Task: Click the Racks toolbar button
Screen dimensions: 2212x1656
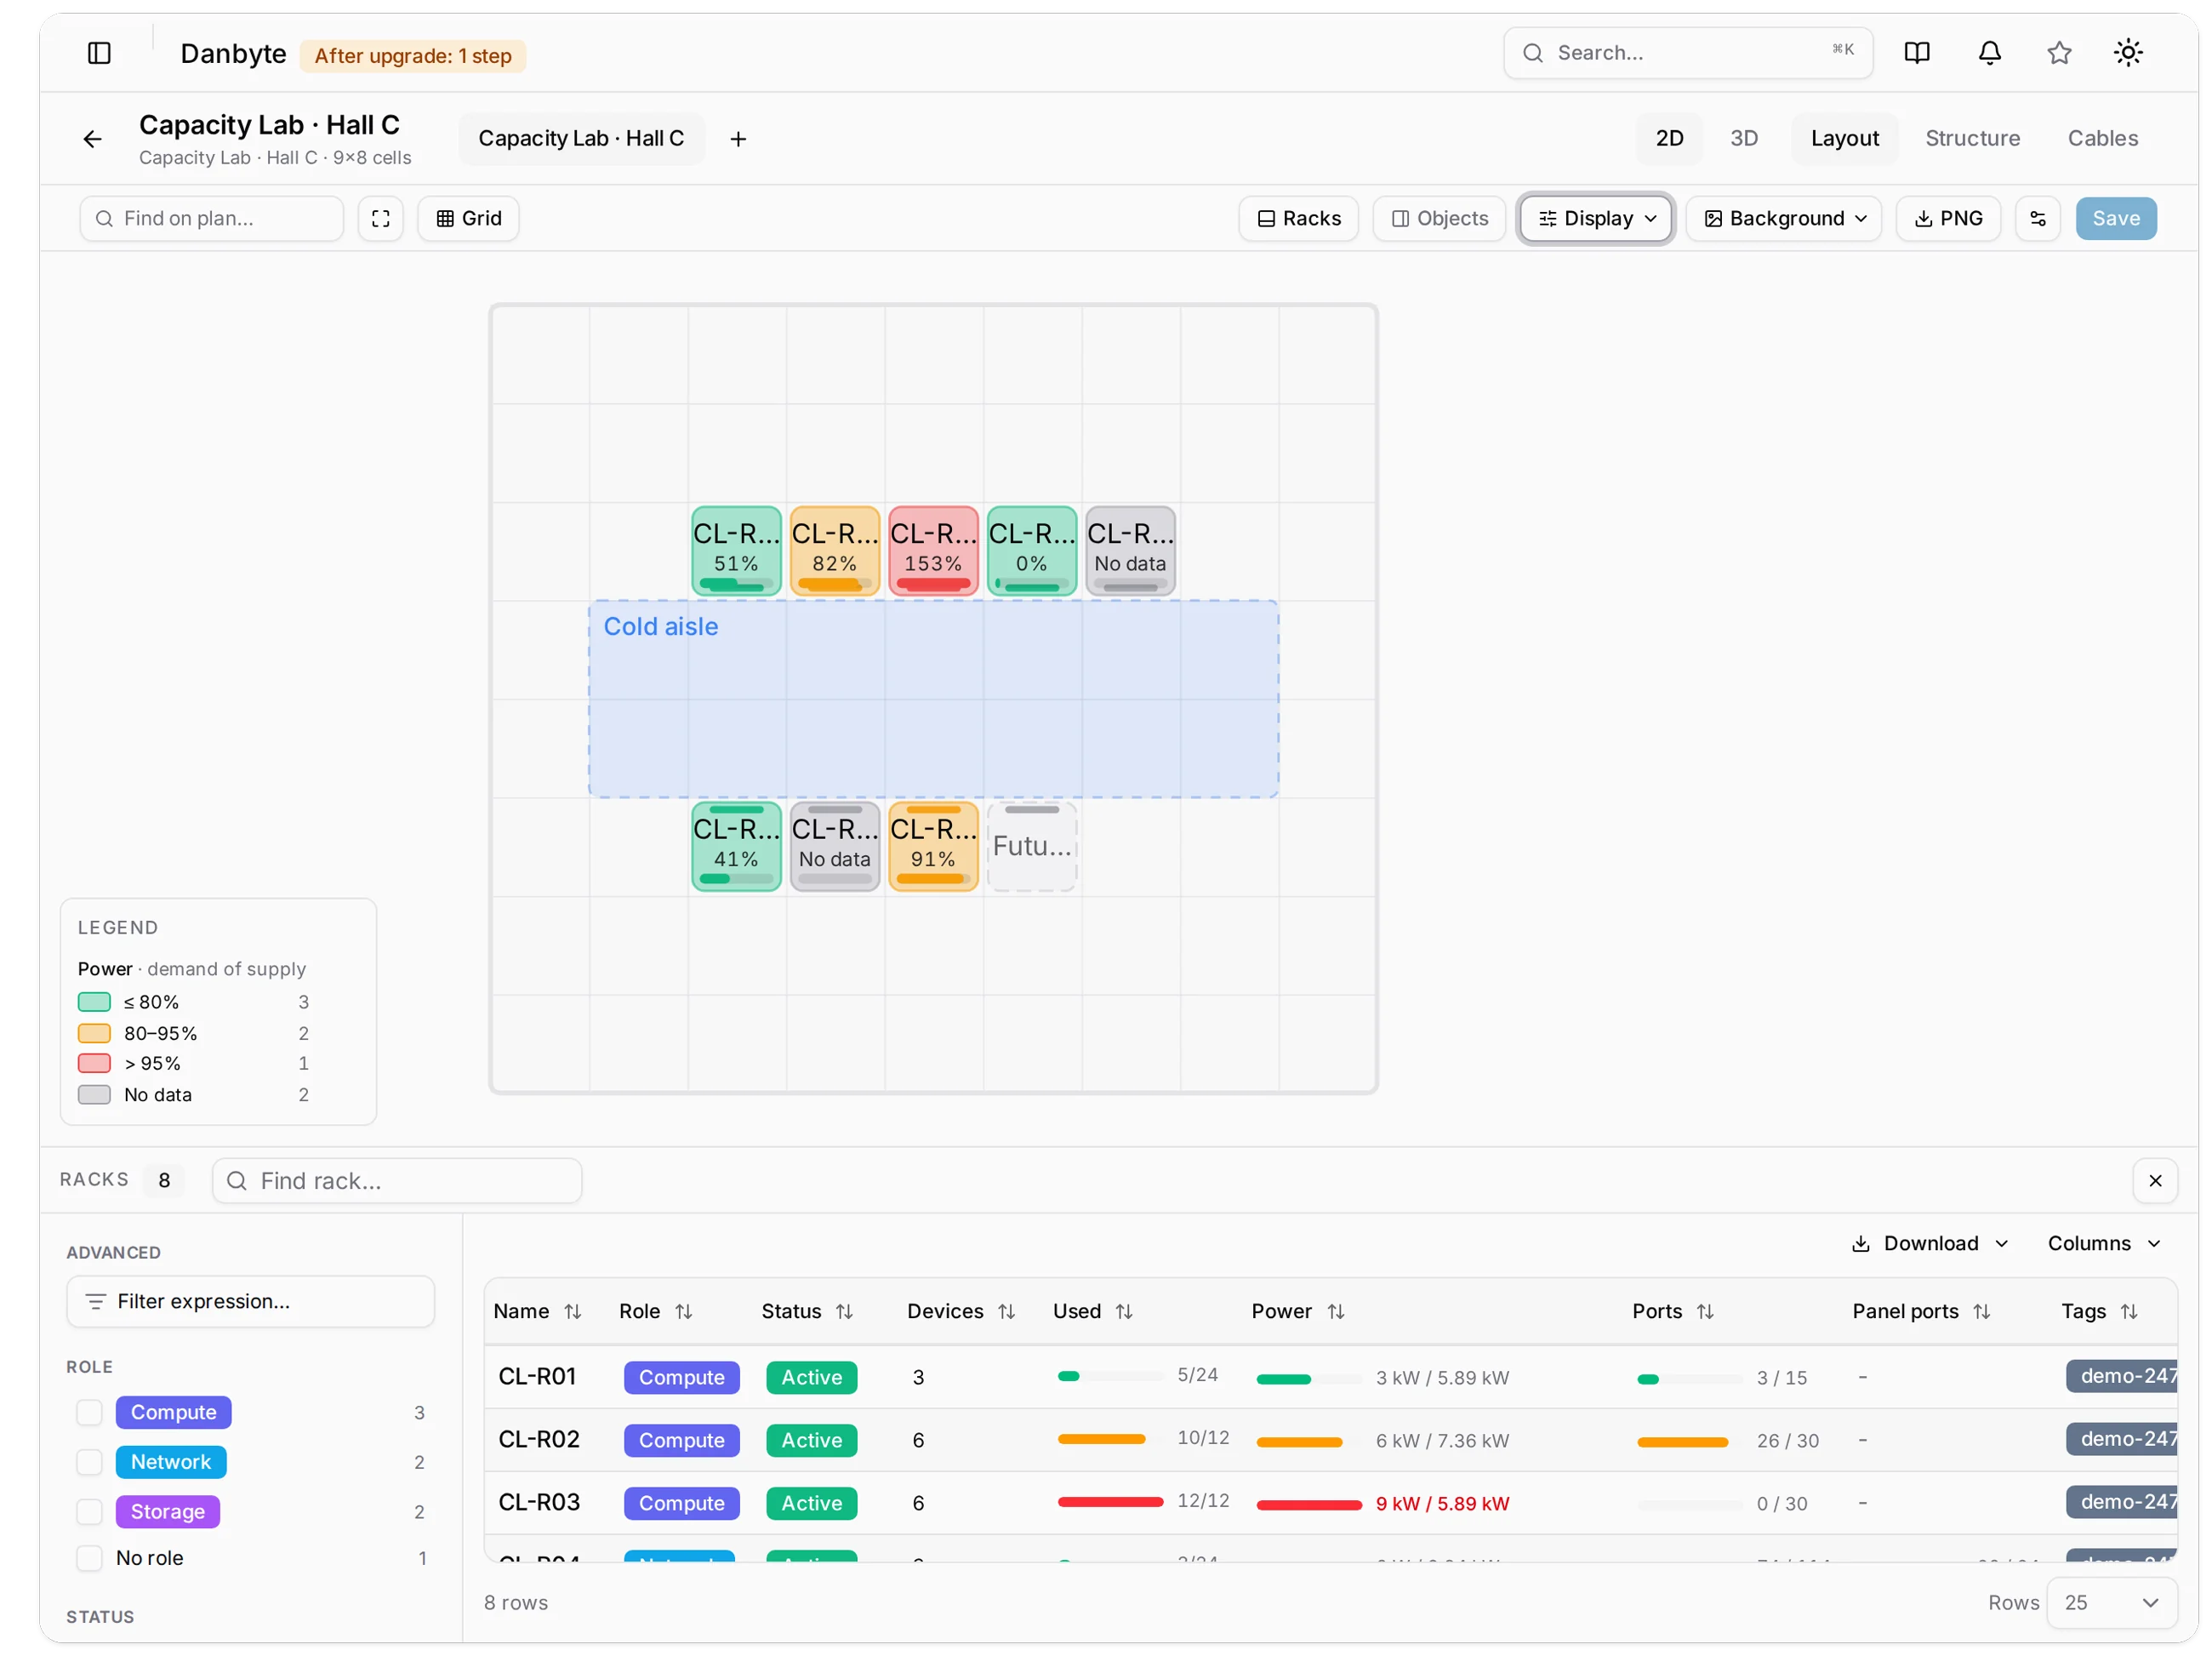Action: tap(1298, 218)
